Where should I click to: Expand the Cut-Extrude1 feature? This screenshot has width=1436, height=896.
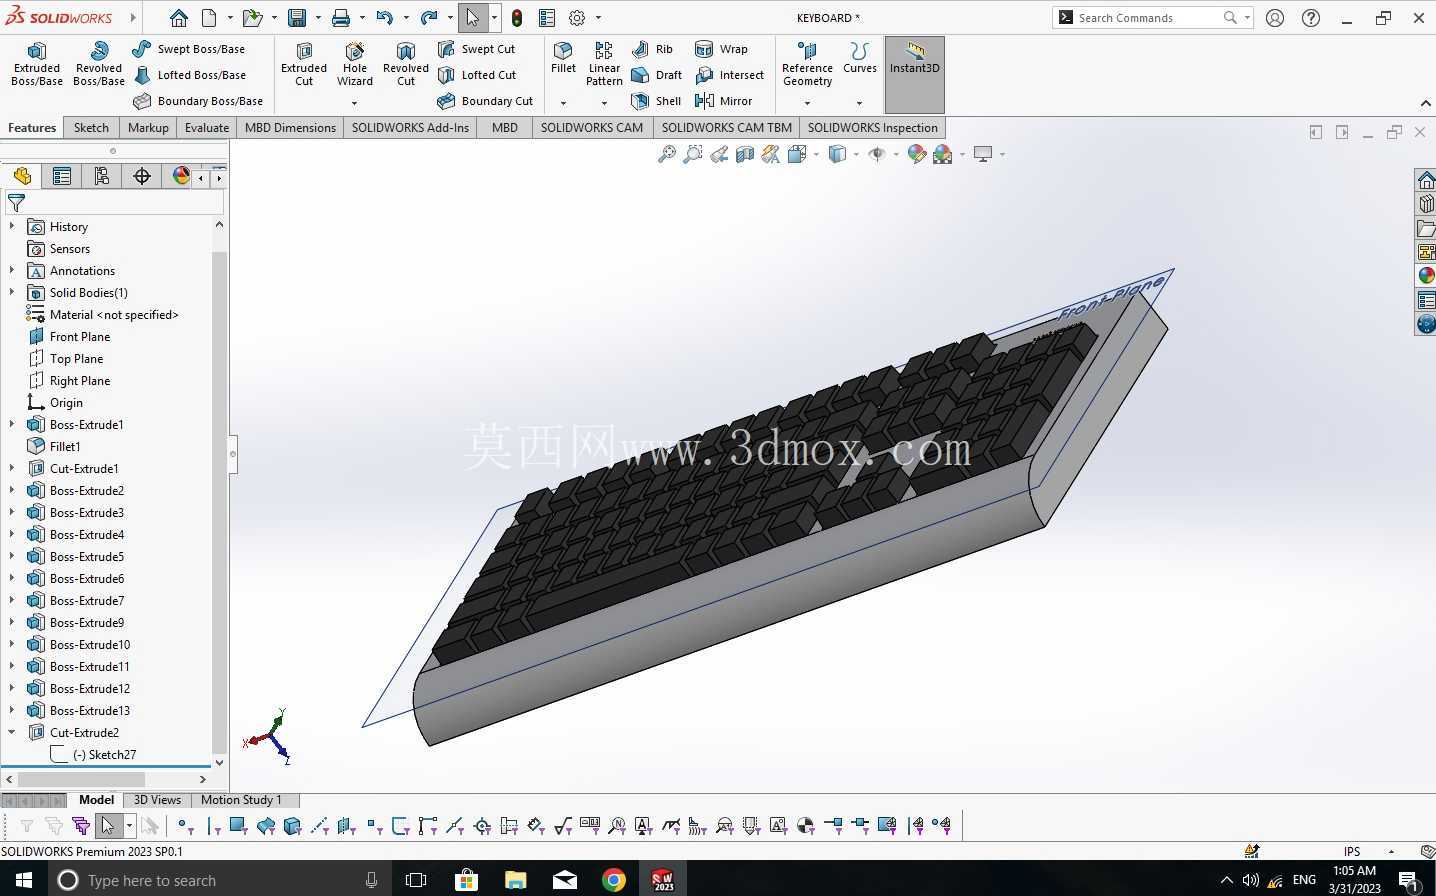pos(12,469)
